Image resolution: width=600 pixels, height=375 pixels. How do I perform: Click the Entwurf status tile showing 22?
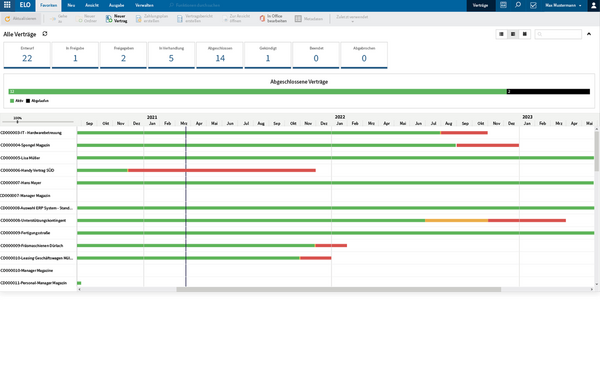(x=27, y=55)
